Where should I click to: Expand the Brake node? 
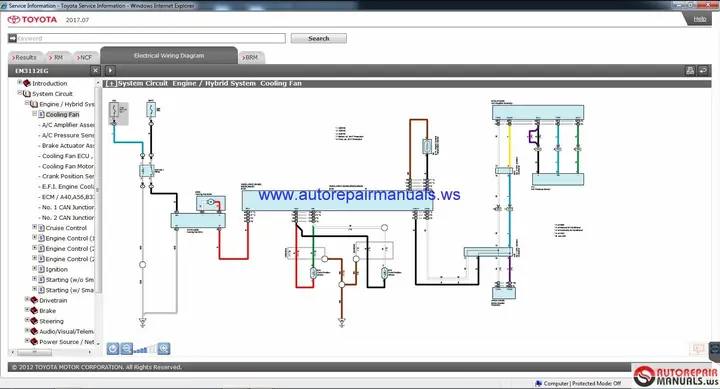pyautogui.click(x=27, y=310)
